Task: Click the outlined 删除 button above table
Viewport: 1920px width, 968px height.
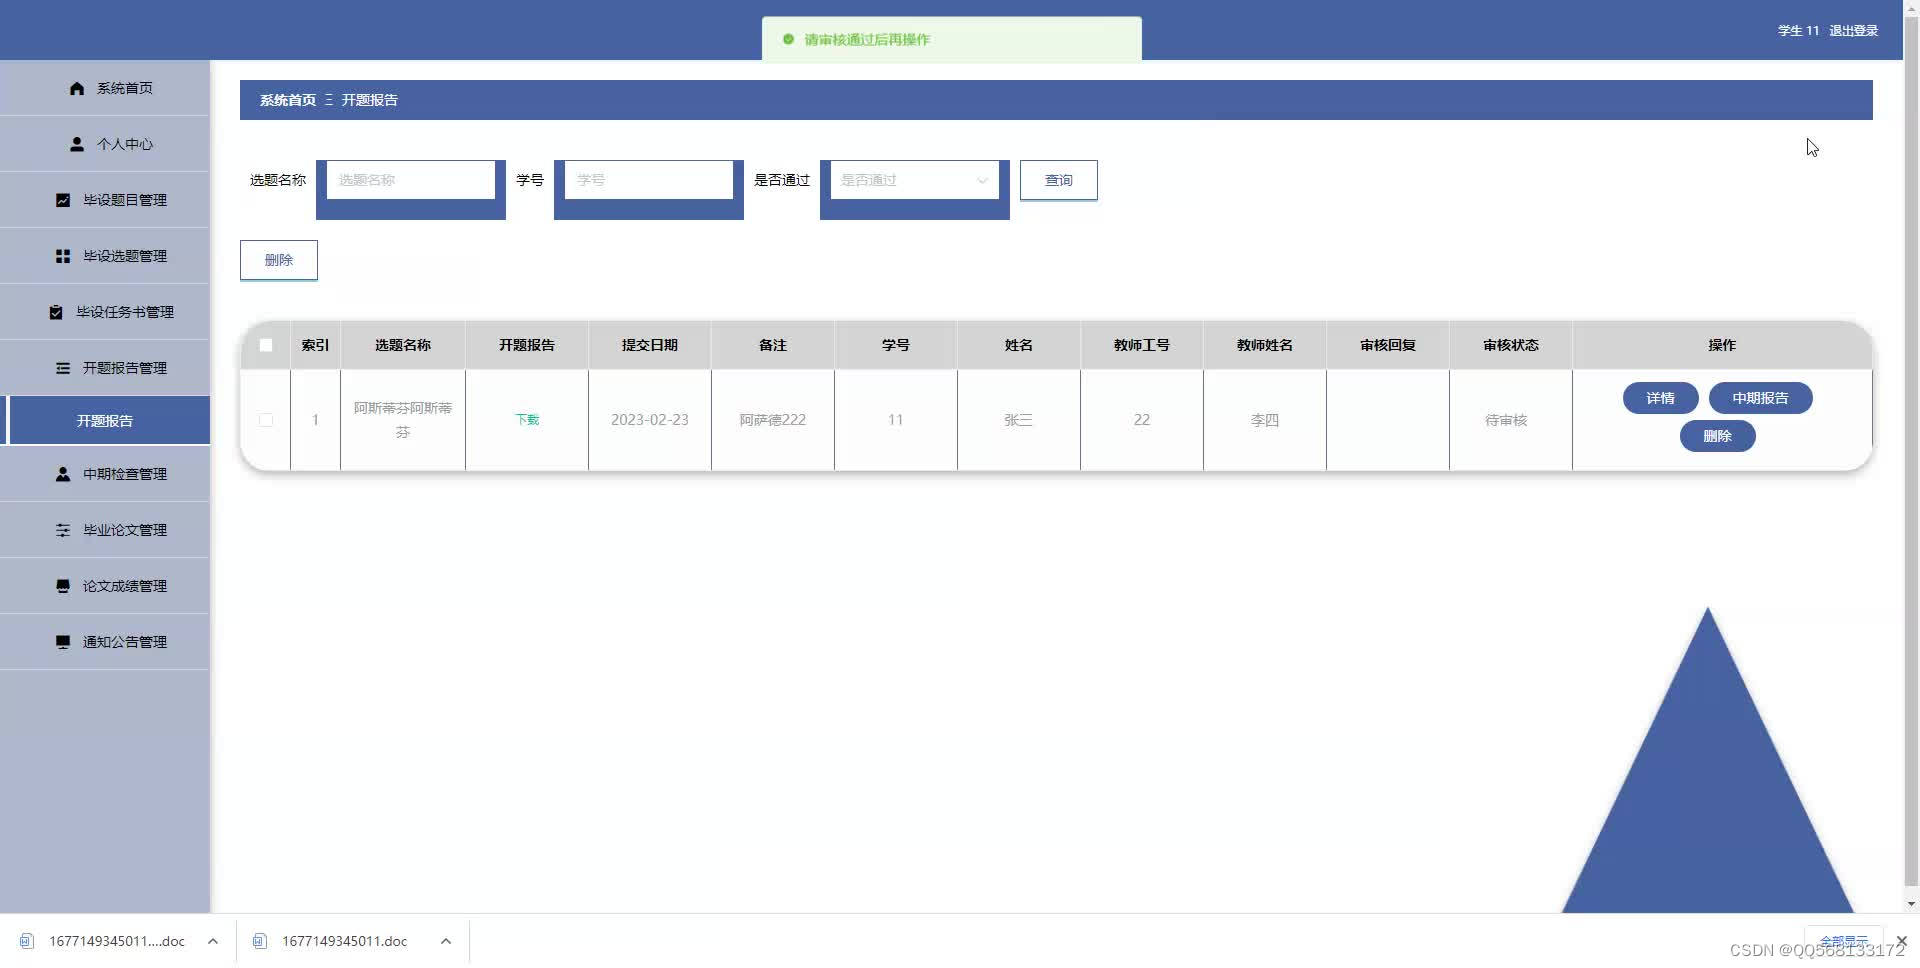Action: 279,260
